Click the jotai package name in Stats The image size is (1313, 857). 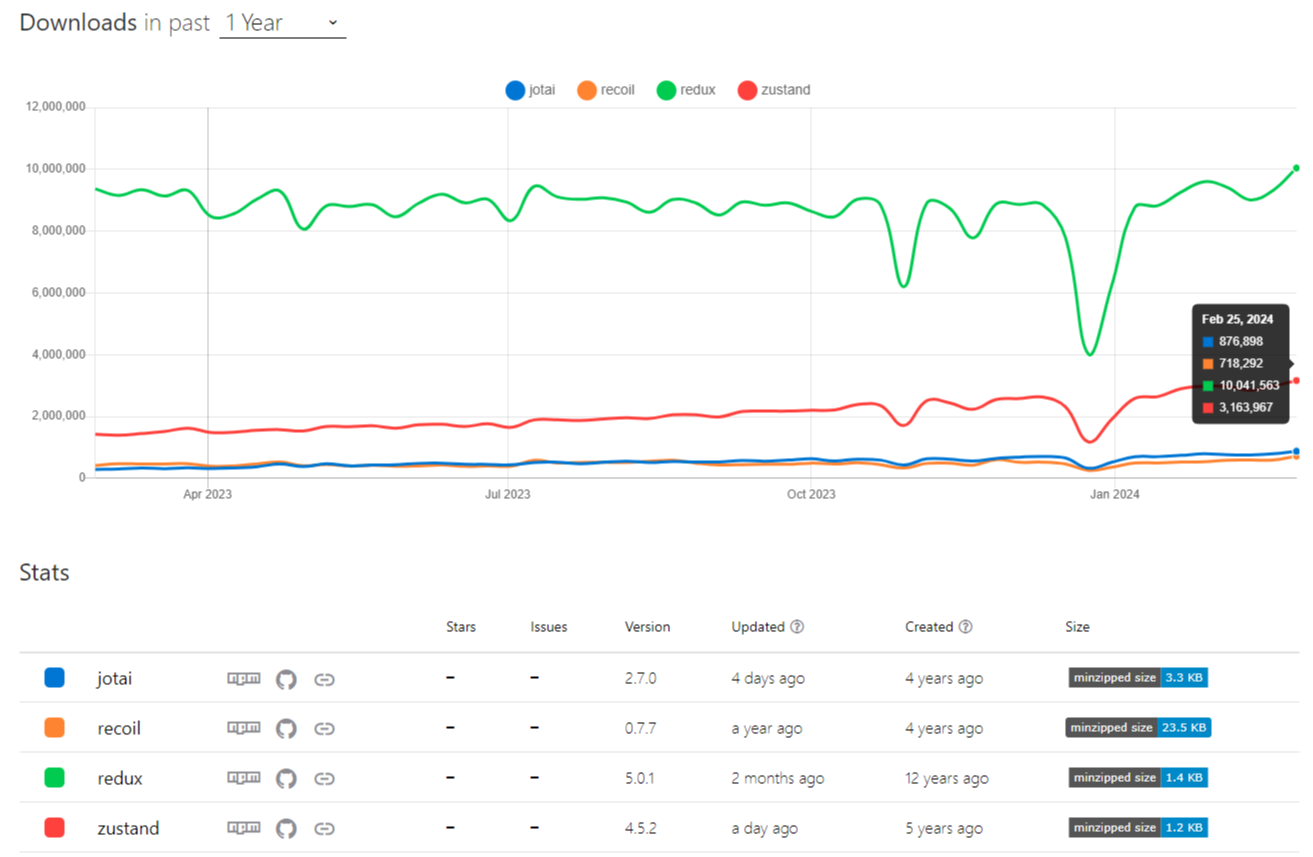[114, 679]
